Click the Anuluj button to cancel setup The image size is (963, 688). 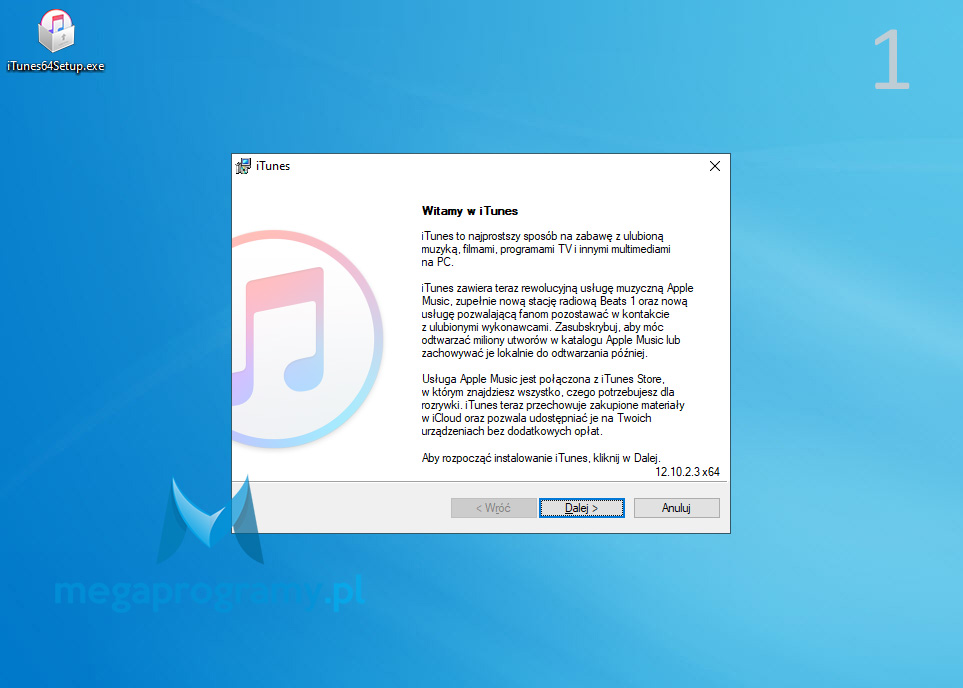click(x=676, y=508)
